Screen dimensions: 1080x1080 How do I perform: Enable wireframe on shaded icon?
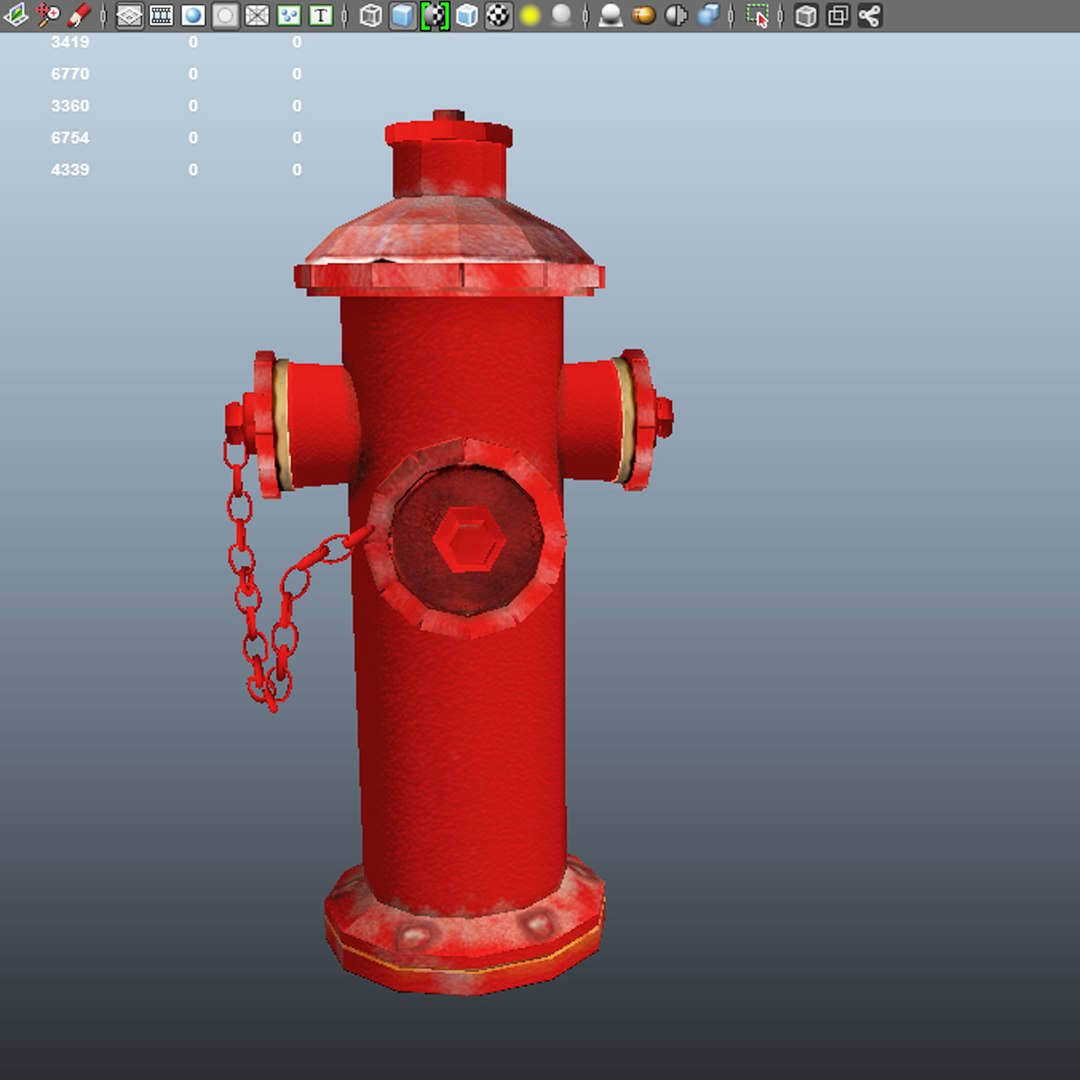point(467,15)
